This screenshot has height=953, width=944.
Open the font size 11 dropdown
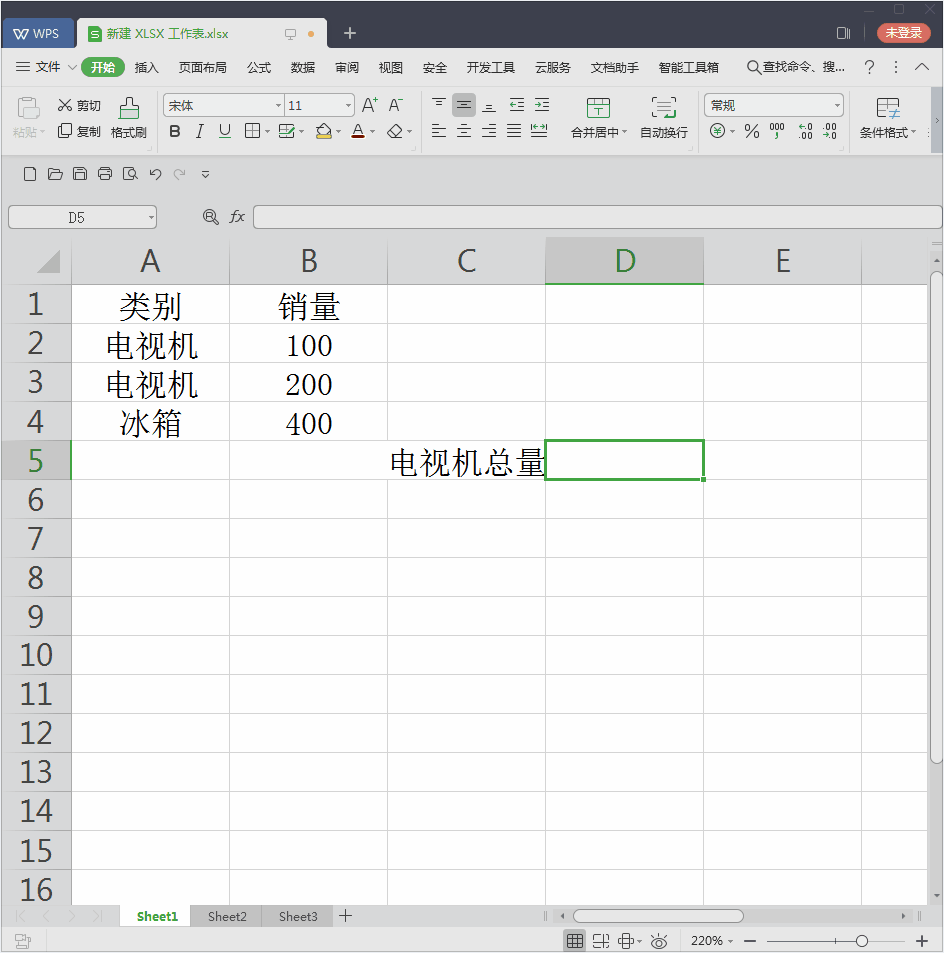(348, 106)
